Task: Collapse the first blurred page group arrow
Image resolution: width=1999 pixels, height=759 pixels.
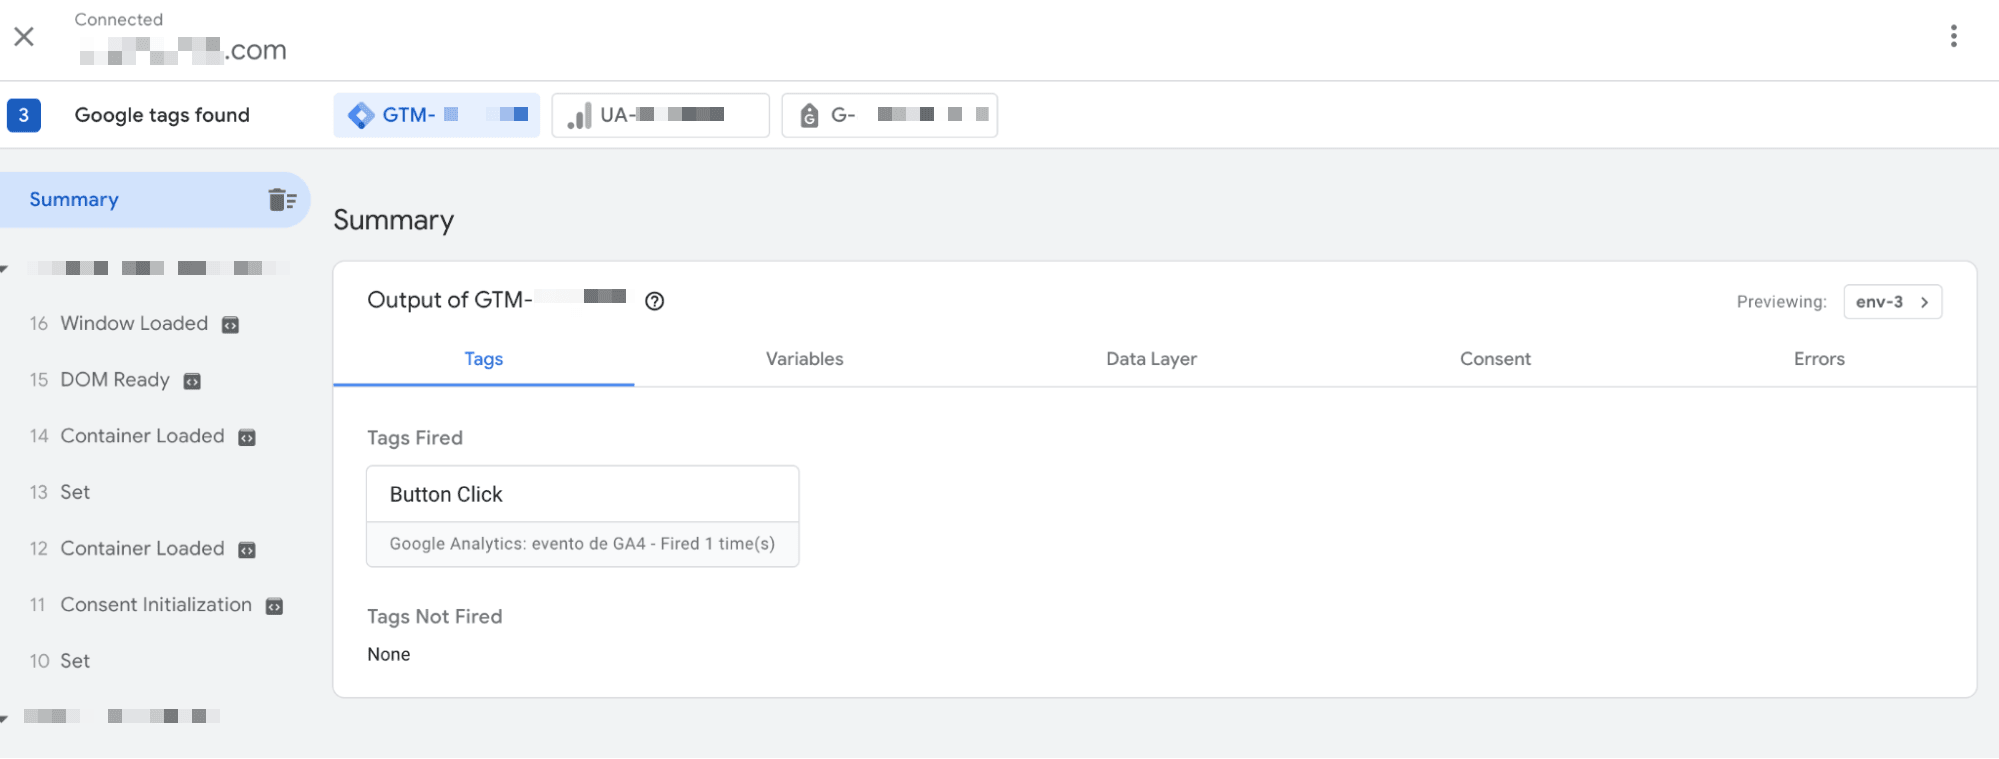Action: pos(5,269)
